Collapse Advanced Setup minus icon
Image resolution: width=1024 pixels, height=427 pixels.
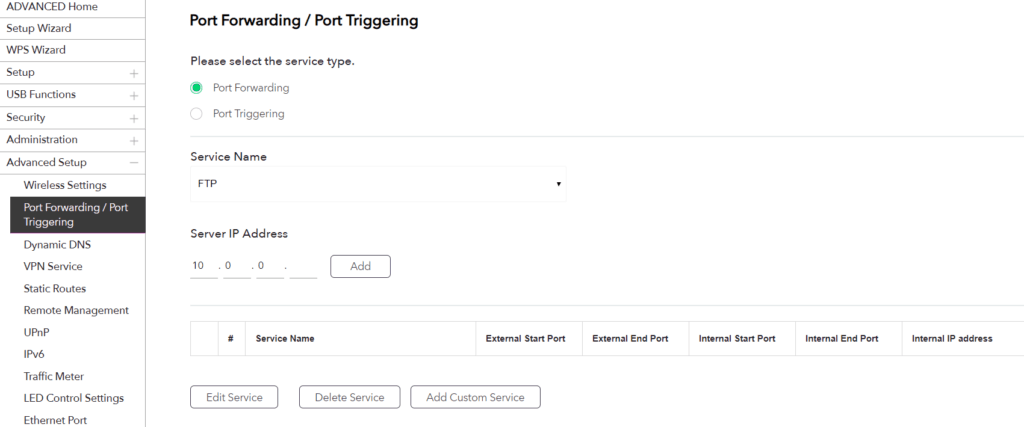pos(133,163)
